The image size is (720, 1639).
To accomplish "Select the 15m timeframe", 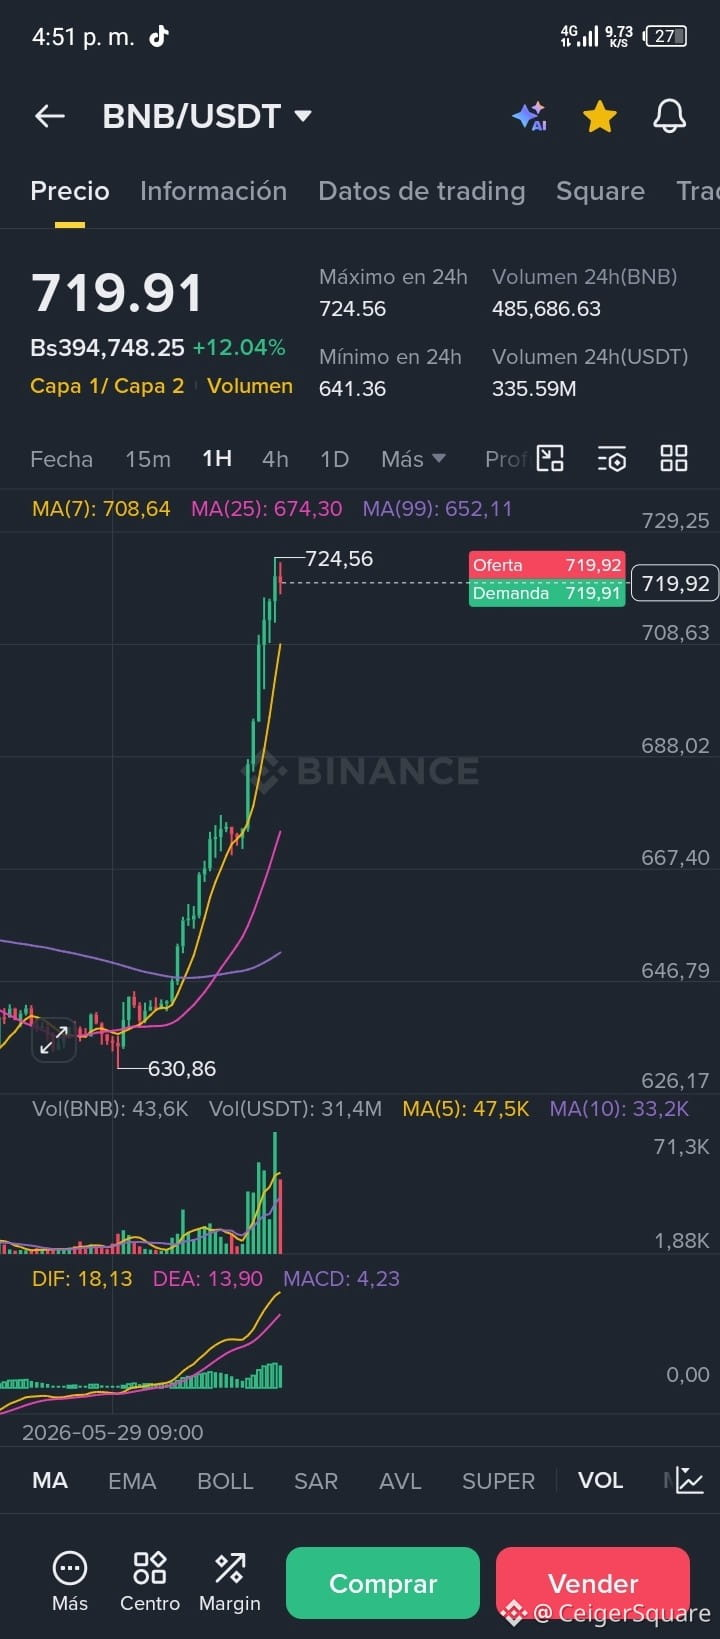I will (x=148, y=459).
